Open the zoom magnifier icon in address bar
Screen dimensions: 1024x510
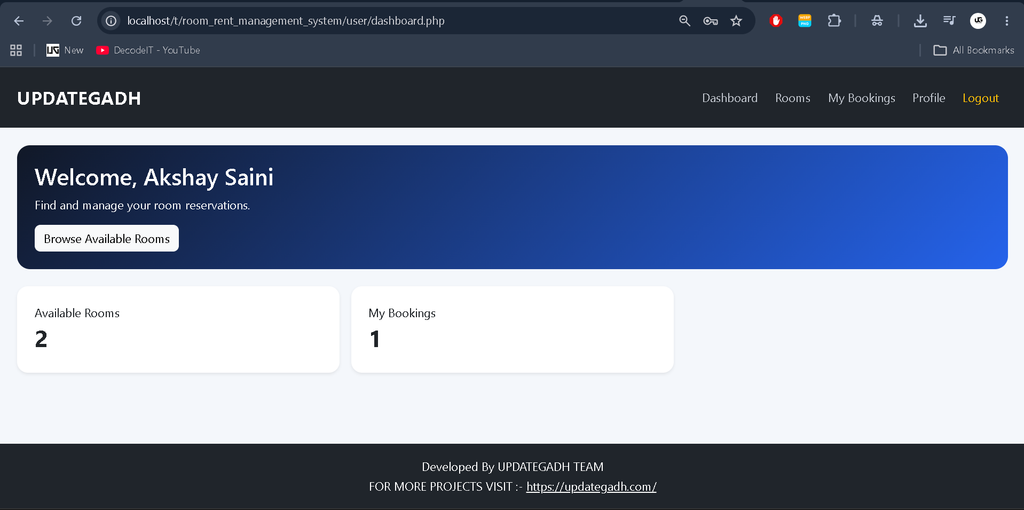coord(684,21)
